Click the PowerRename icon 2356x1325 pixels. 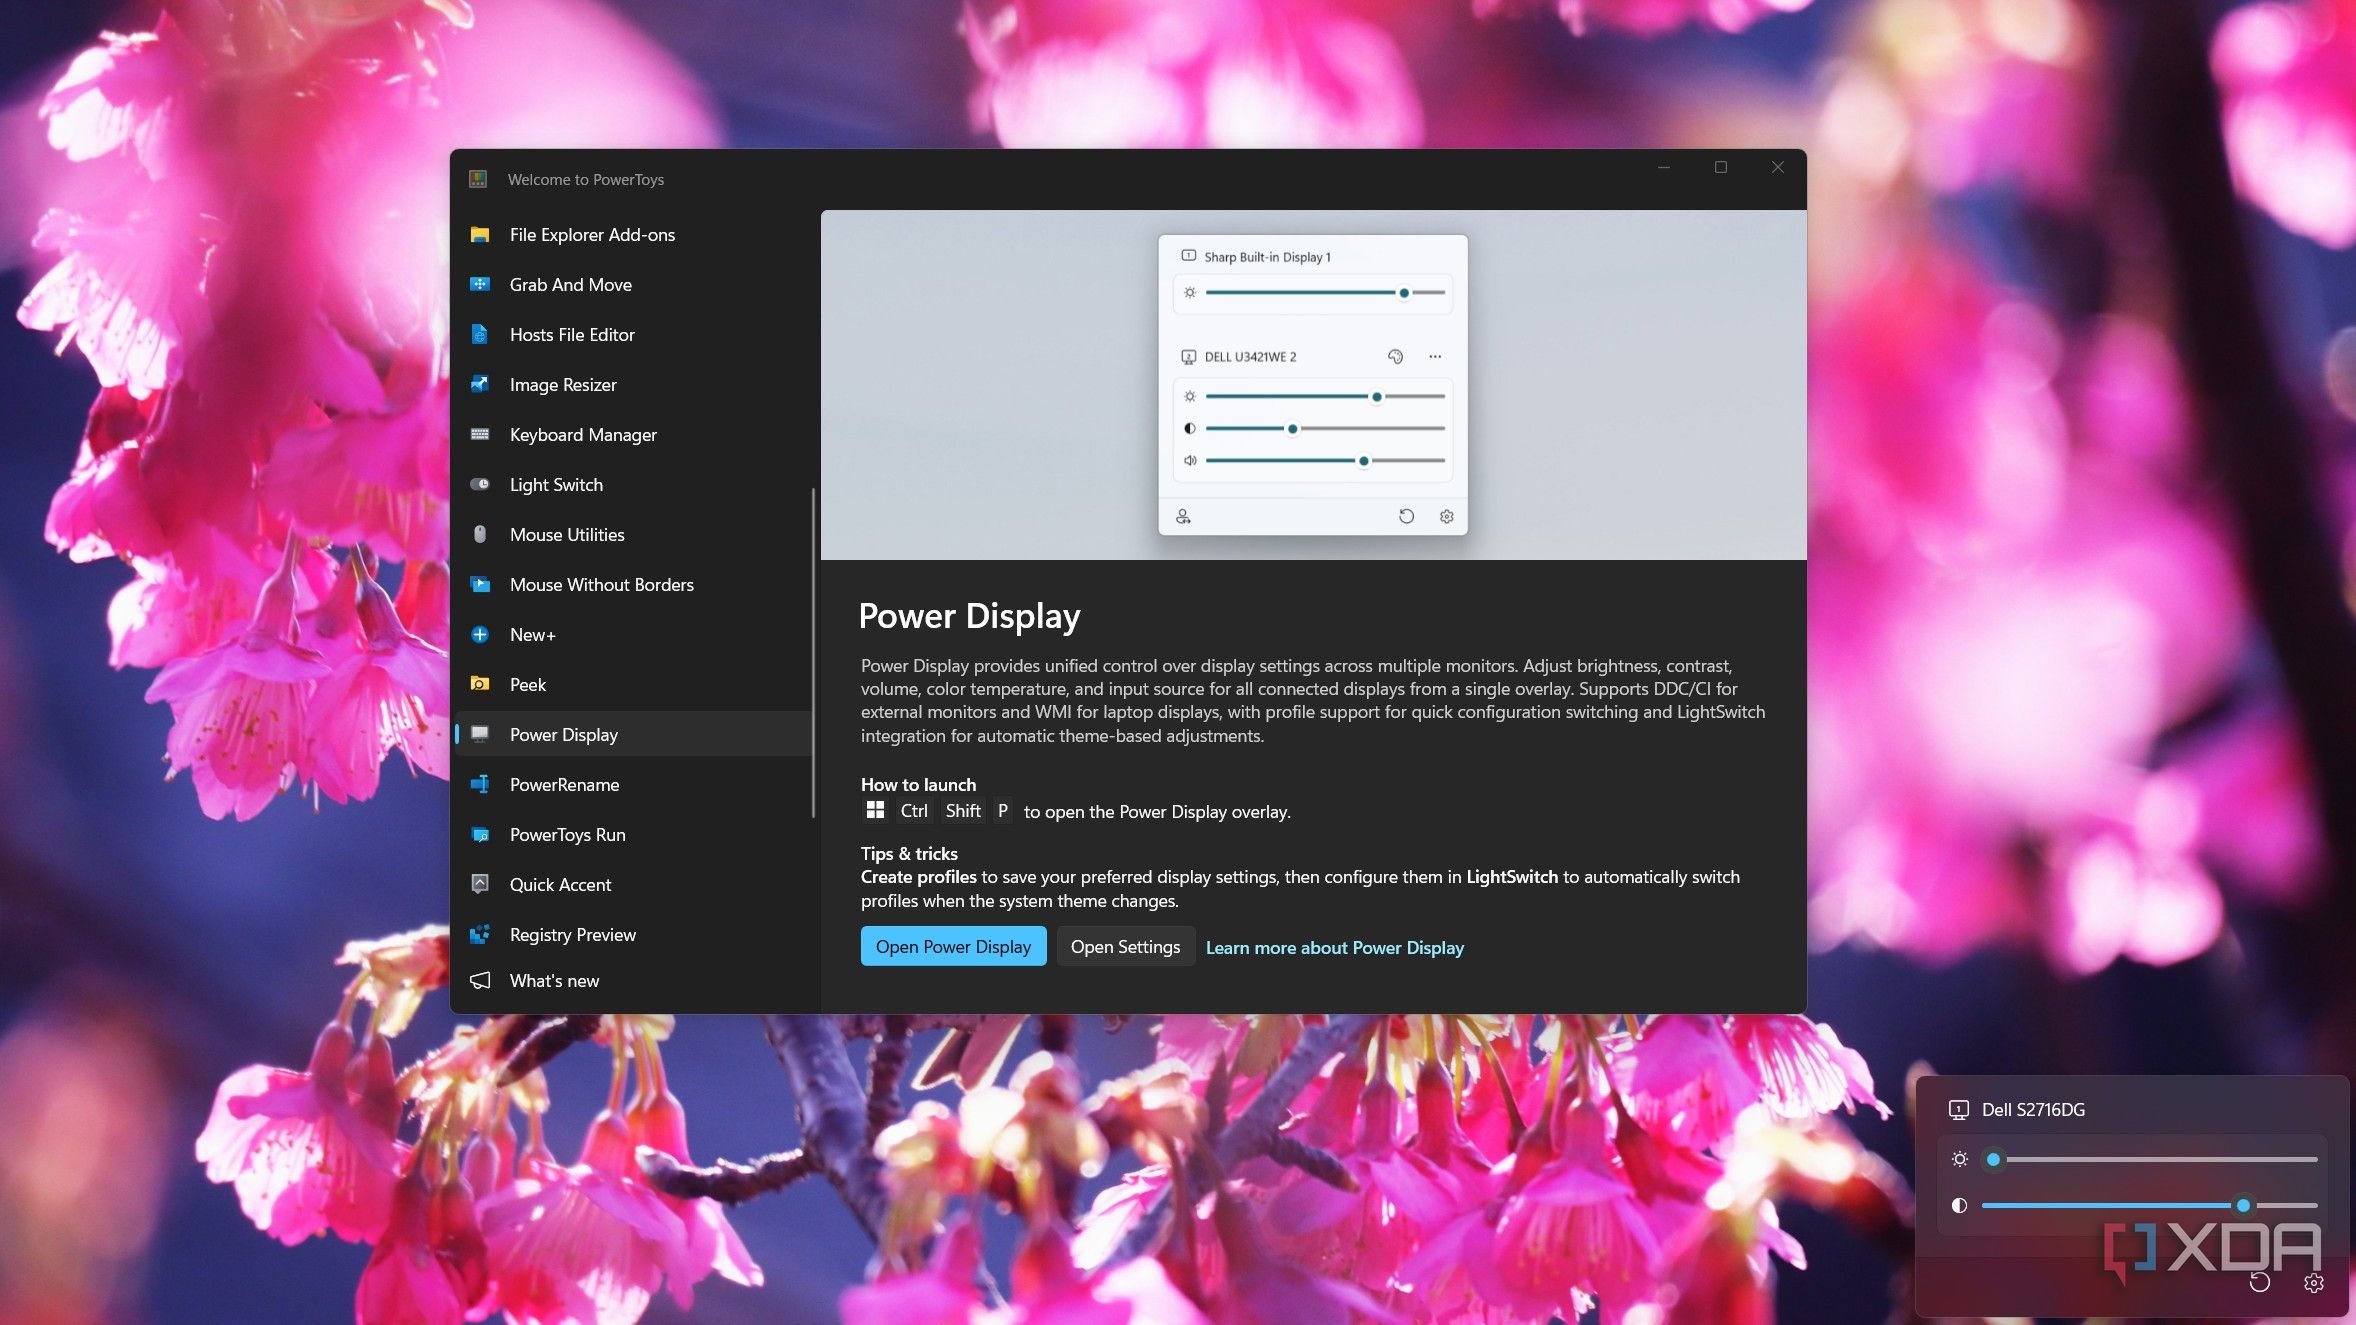click(480, 784)
